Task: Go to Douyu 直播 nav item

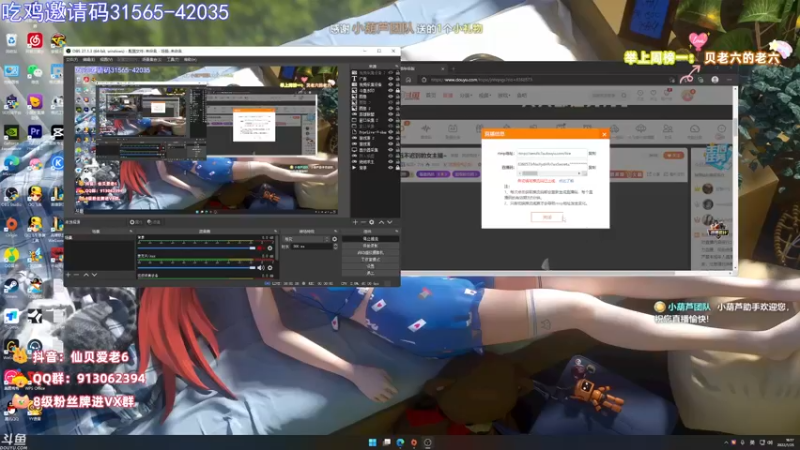Action: [x=447, y=95]
